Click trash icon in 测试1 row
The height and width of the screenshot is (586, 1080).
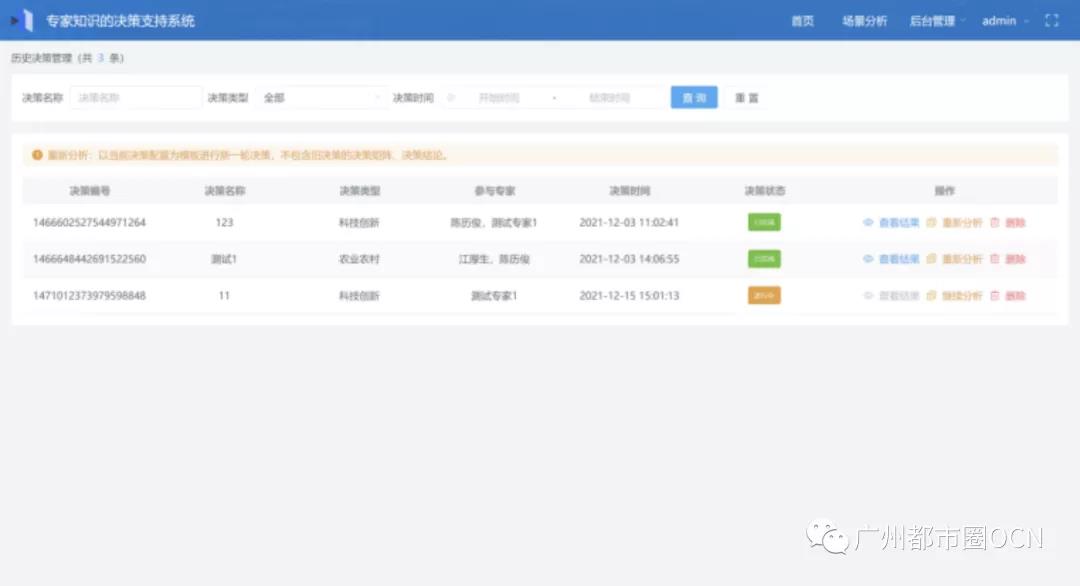[x=994, y=259]
